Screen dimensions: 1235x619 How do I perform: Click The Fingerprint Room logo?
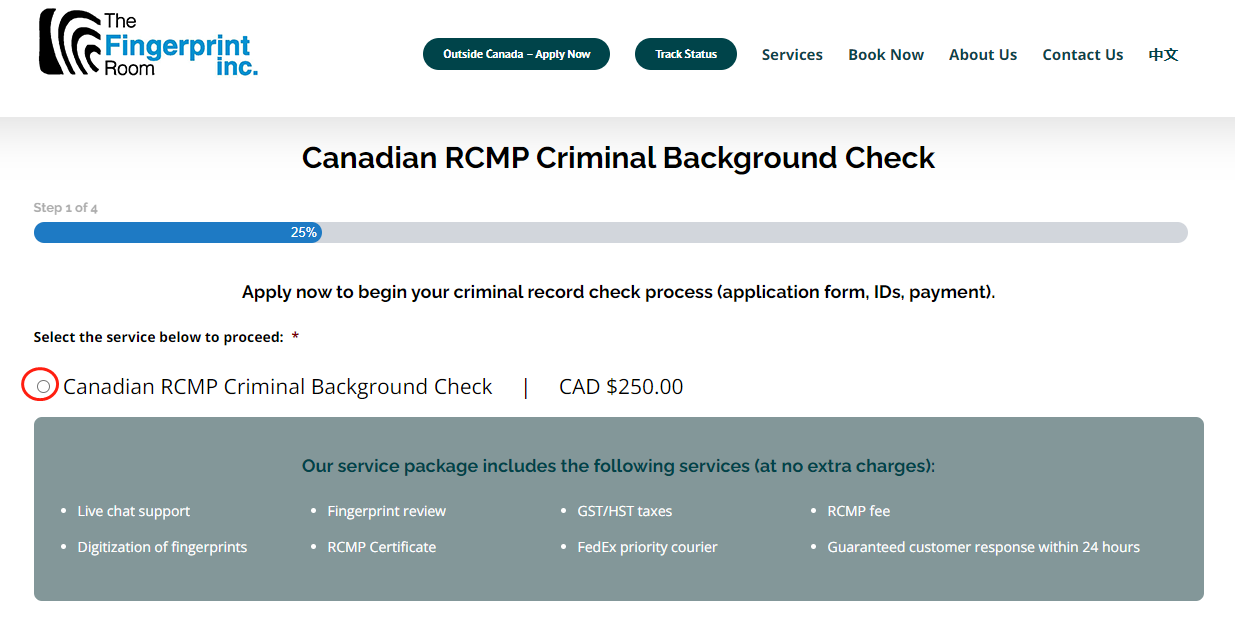pyautogui.click(x=148, y=44)
